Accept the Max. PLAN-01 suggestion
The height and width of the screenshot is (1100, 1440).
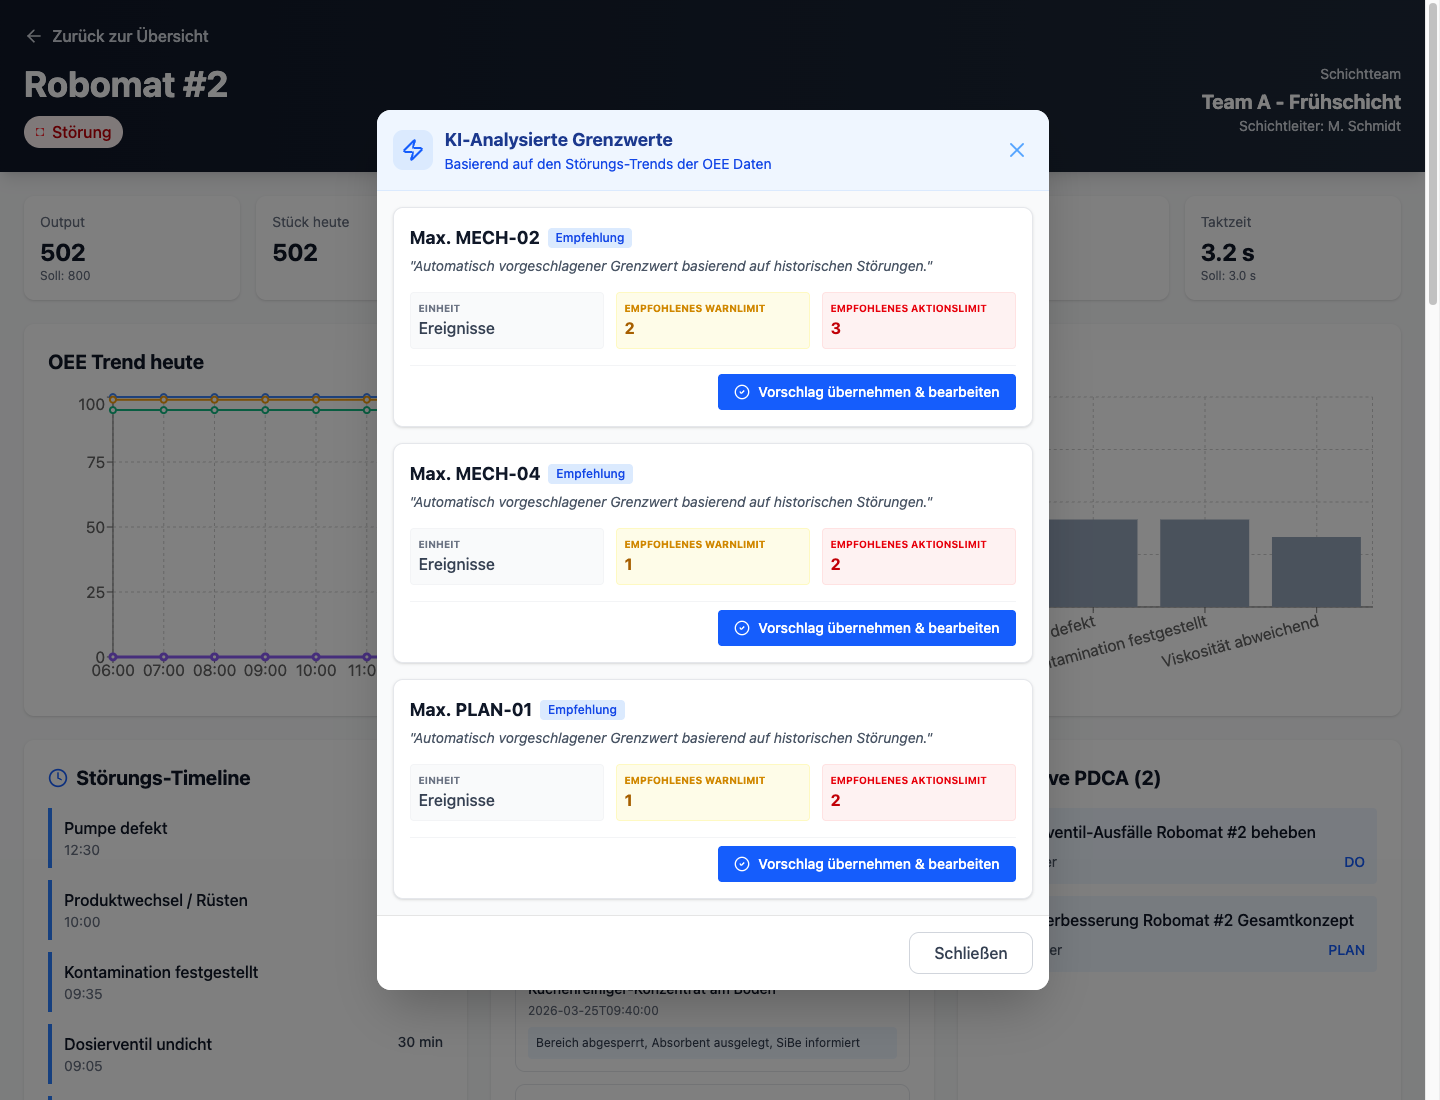[866, 864]
